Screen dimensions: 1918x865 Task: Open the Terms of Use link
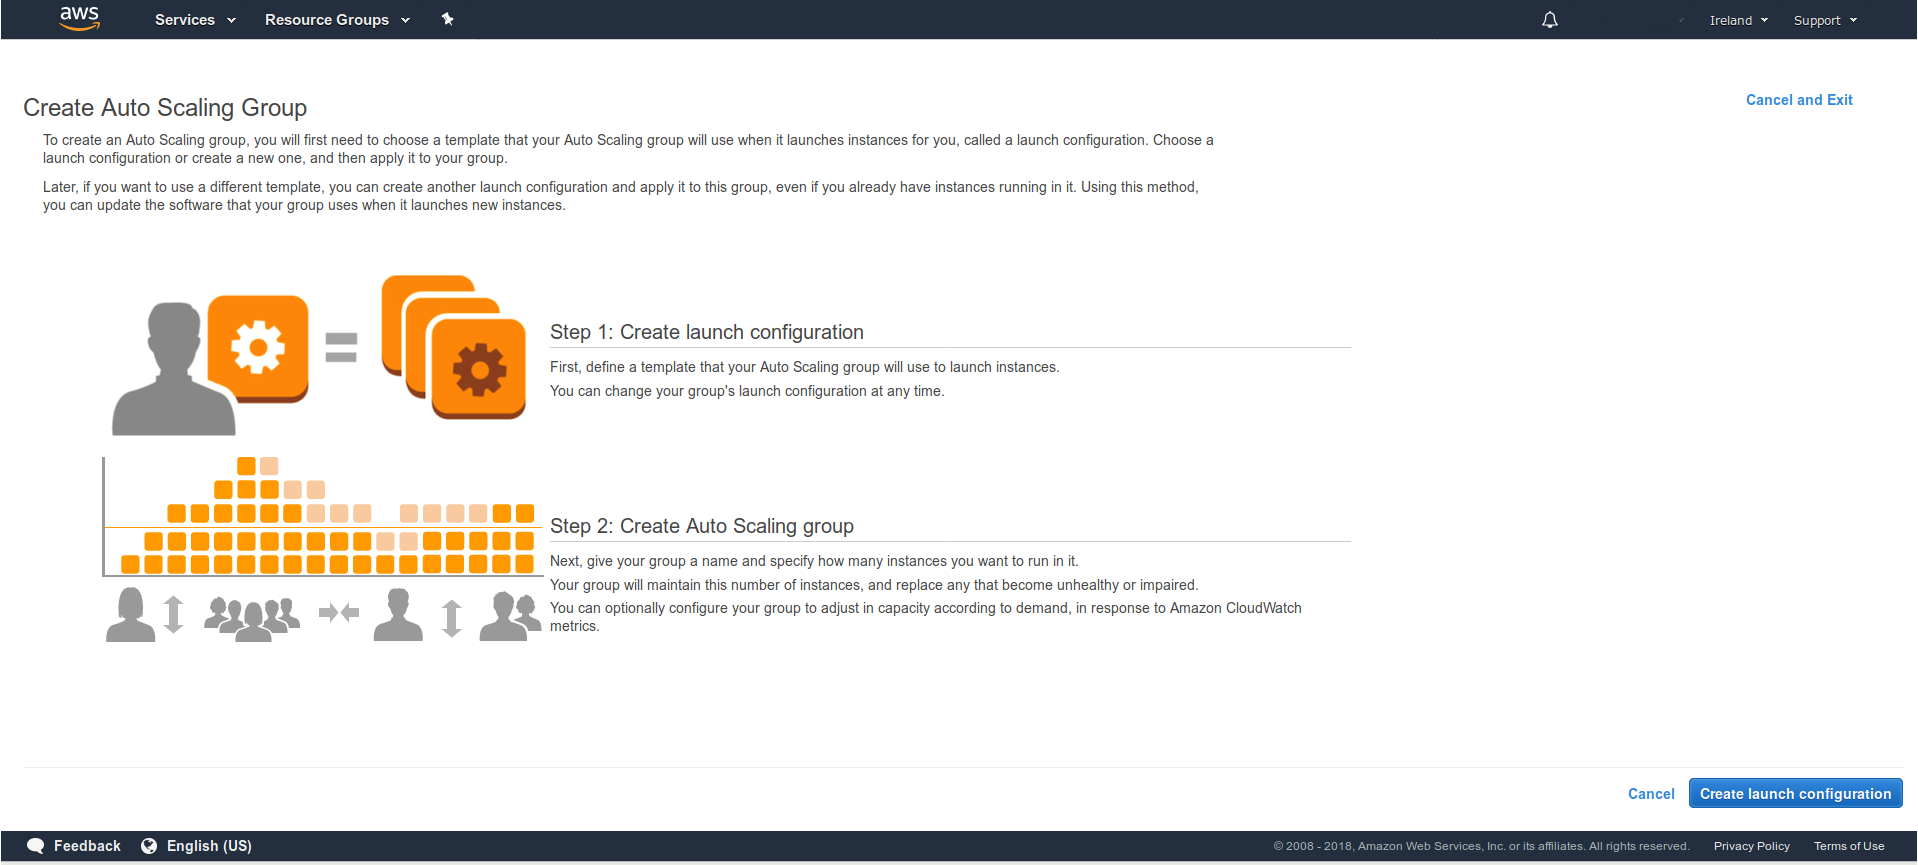pos(1848,846)
